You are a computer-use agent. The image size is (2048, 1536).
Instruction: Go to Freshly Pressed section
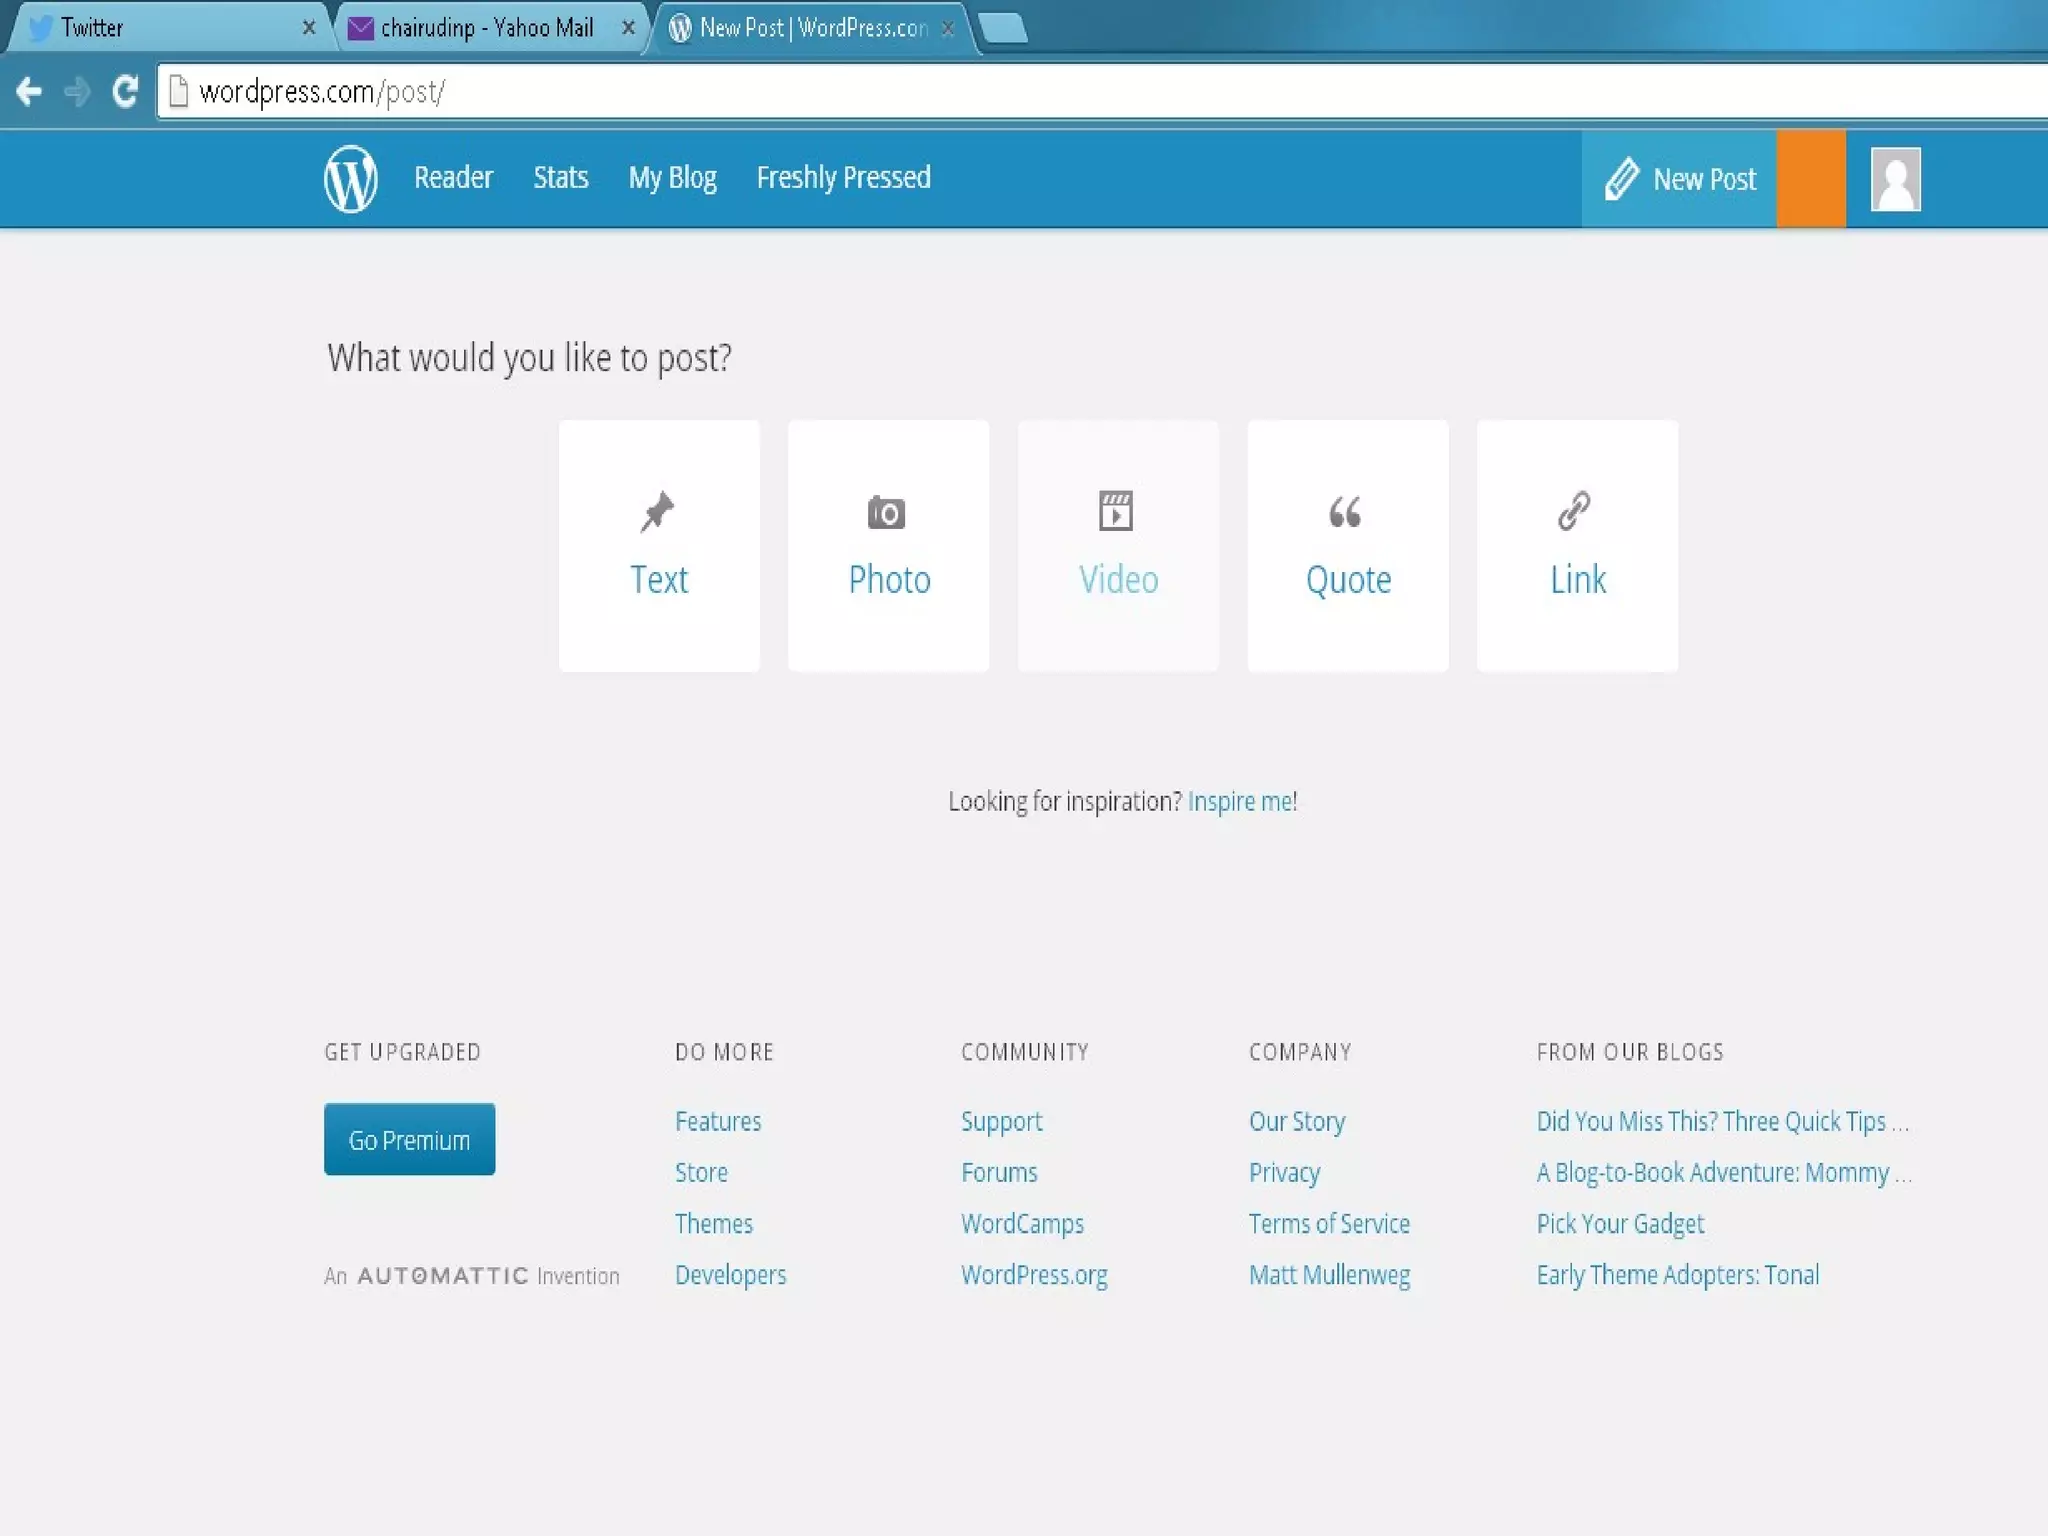coord(843,178)
